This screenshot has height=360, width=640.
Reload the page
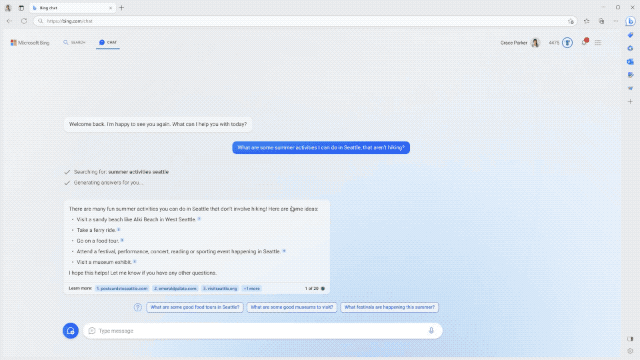[24, 21]
